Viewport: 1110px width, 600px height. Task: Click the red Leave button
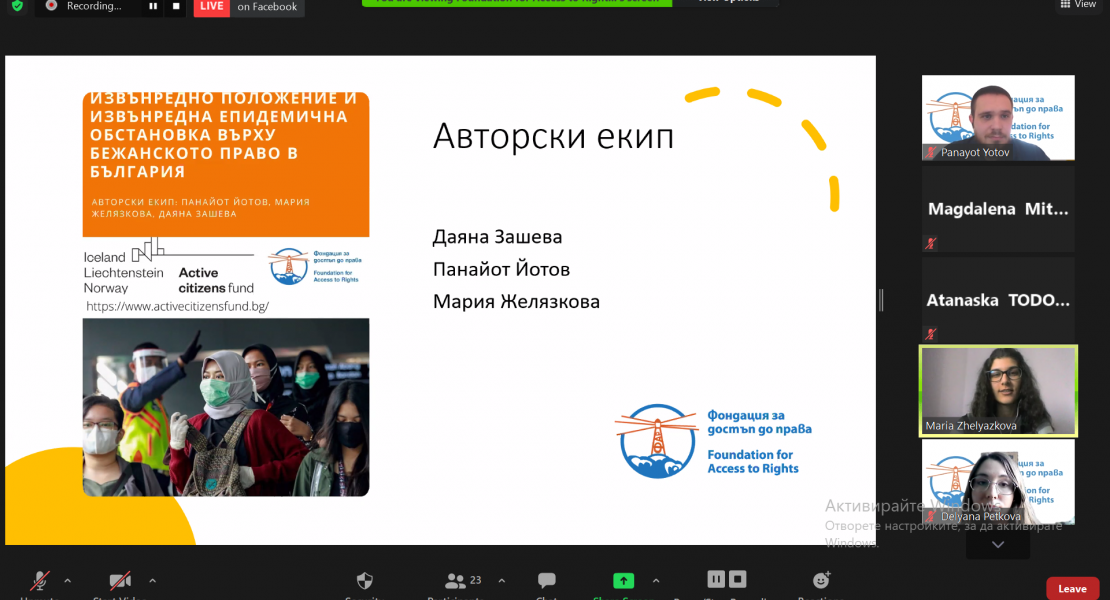[x=1072, y=589]
